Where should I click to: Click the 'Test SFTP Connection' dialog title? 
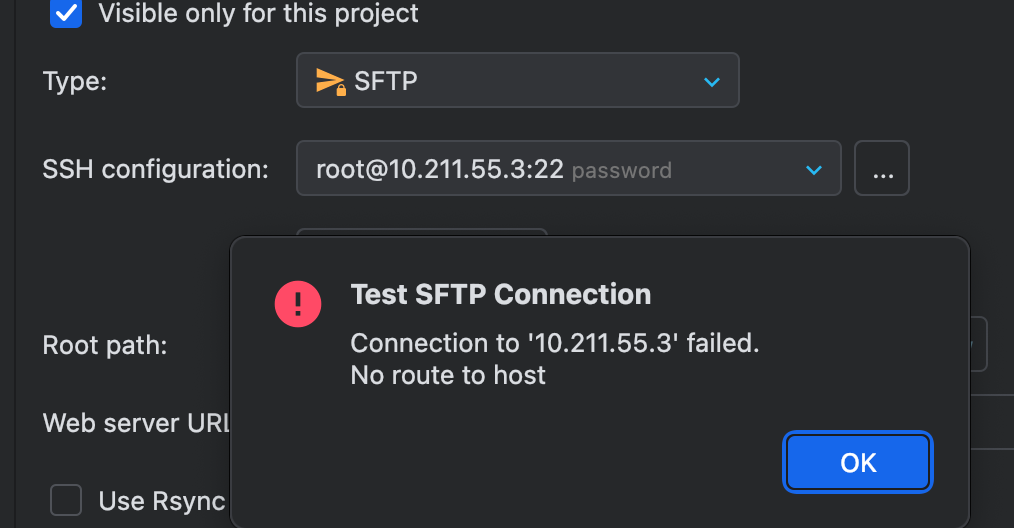(500, 294)
